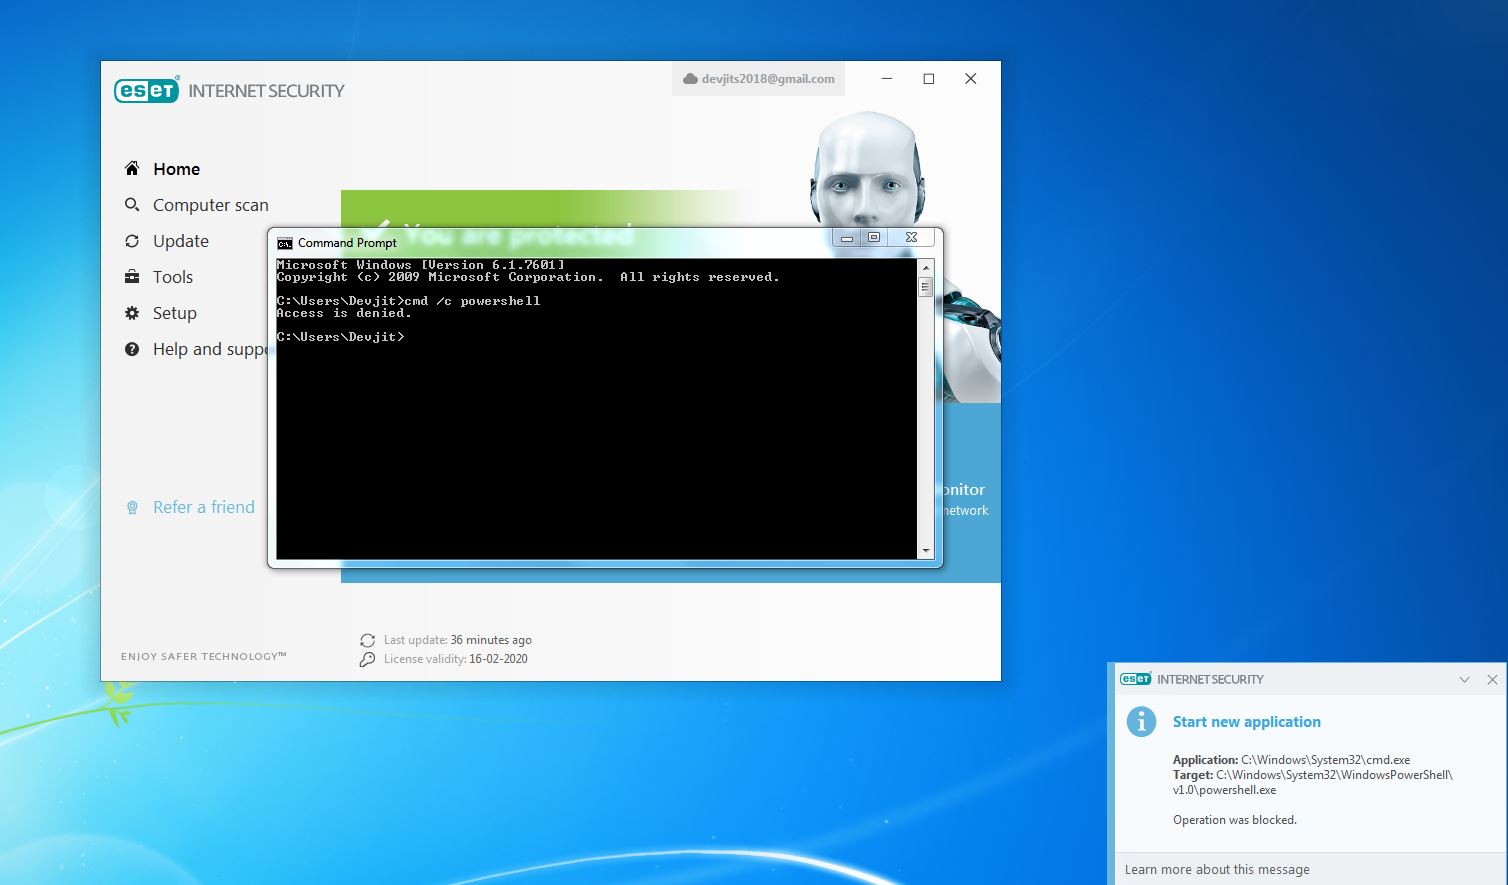
Task: Click the Tools briefcase icon
Action: click(x=132, y=276)
